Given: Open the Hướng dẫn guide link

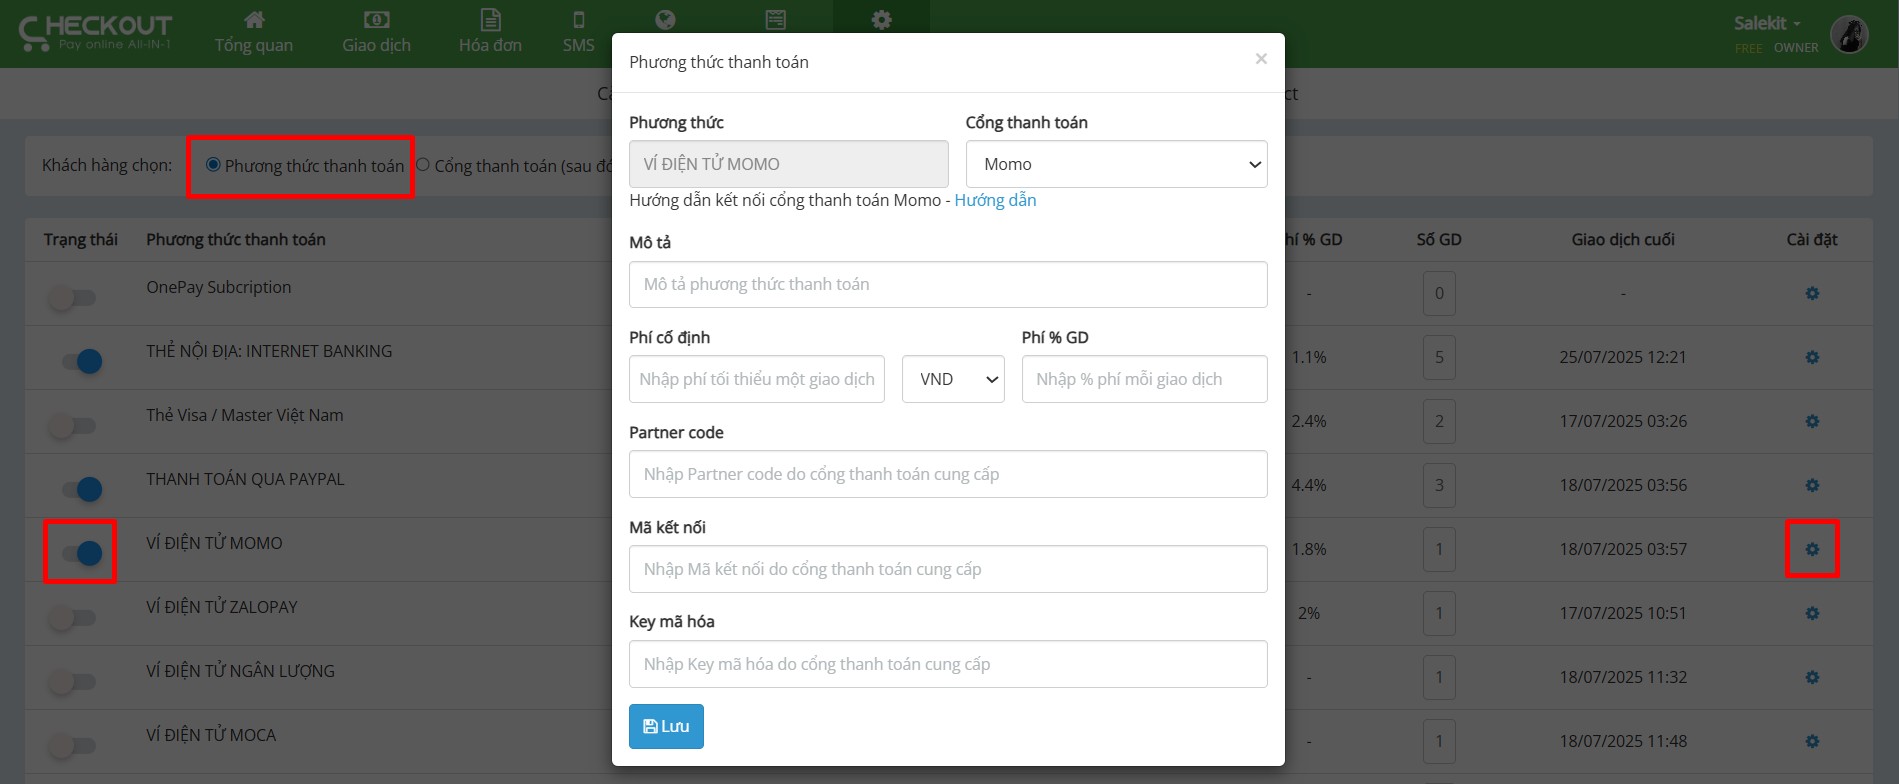Looking at the screenshot, I should [x=995, y=200].
